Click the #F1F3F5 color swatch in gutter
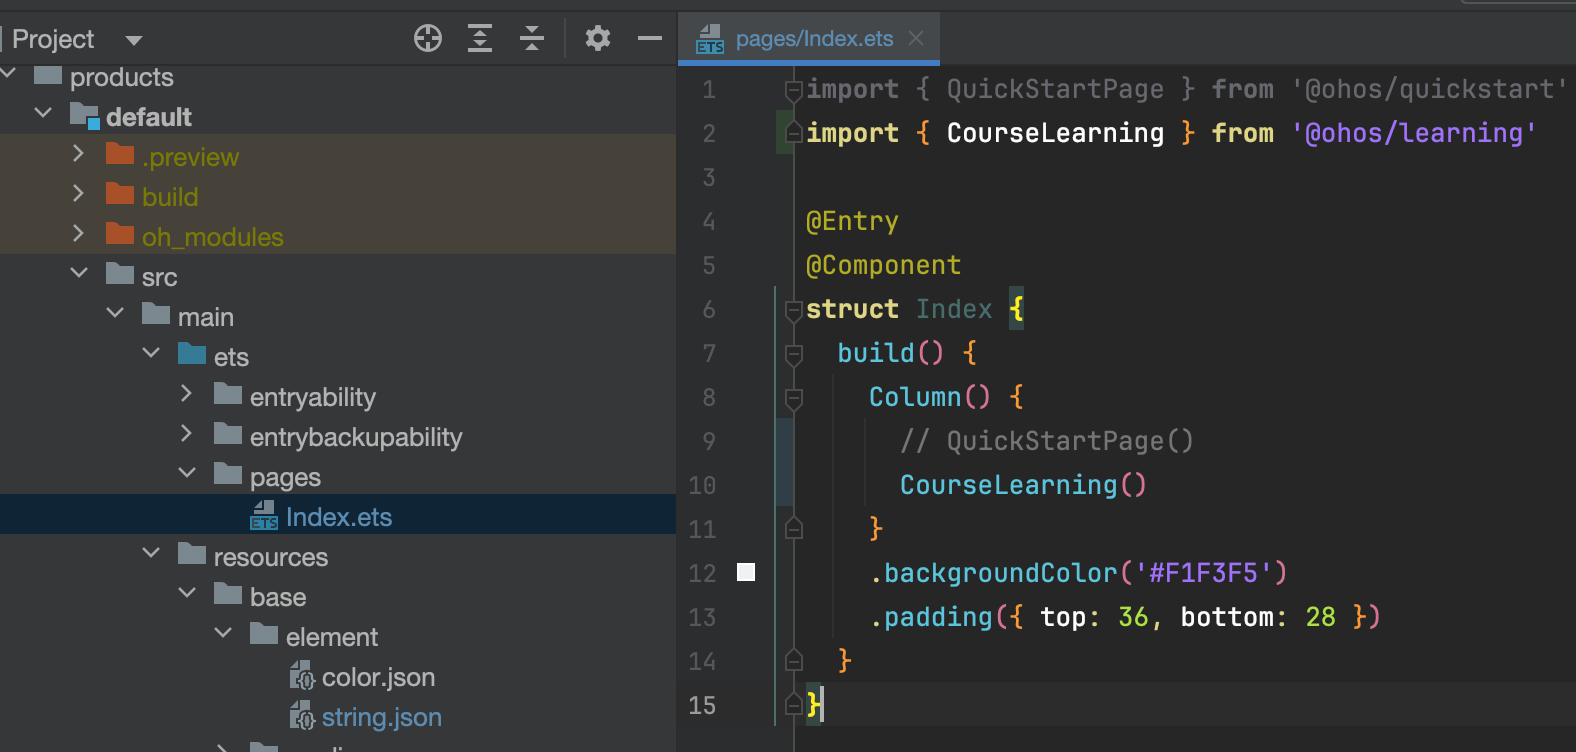Image resolution: width=1576 pixels, height=752 pixels. point(746,572)
